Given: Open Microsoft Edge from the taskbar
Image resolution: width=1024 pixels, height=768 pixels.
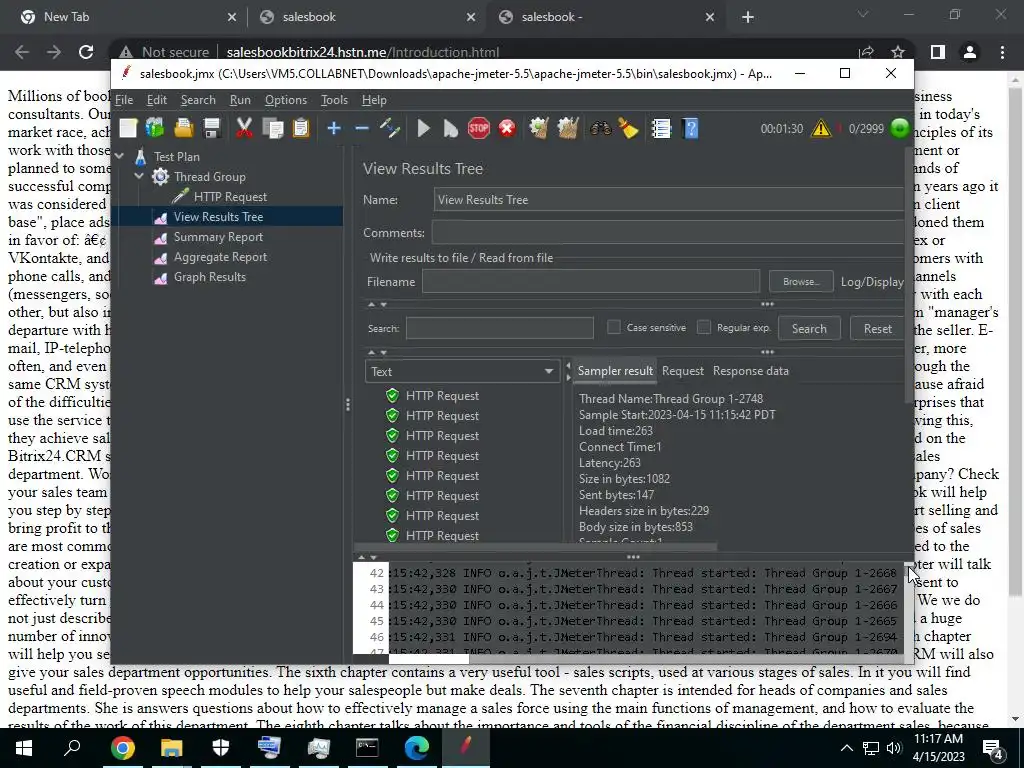Looking at the screenshot, I should tap(417, 748).
